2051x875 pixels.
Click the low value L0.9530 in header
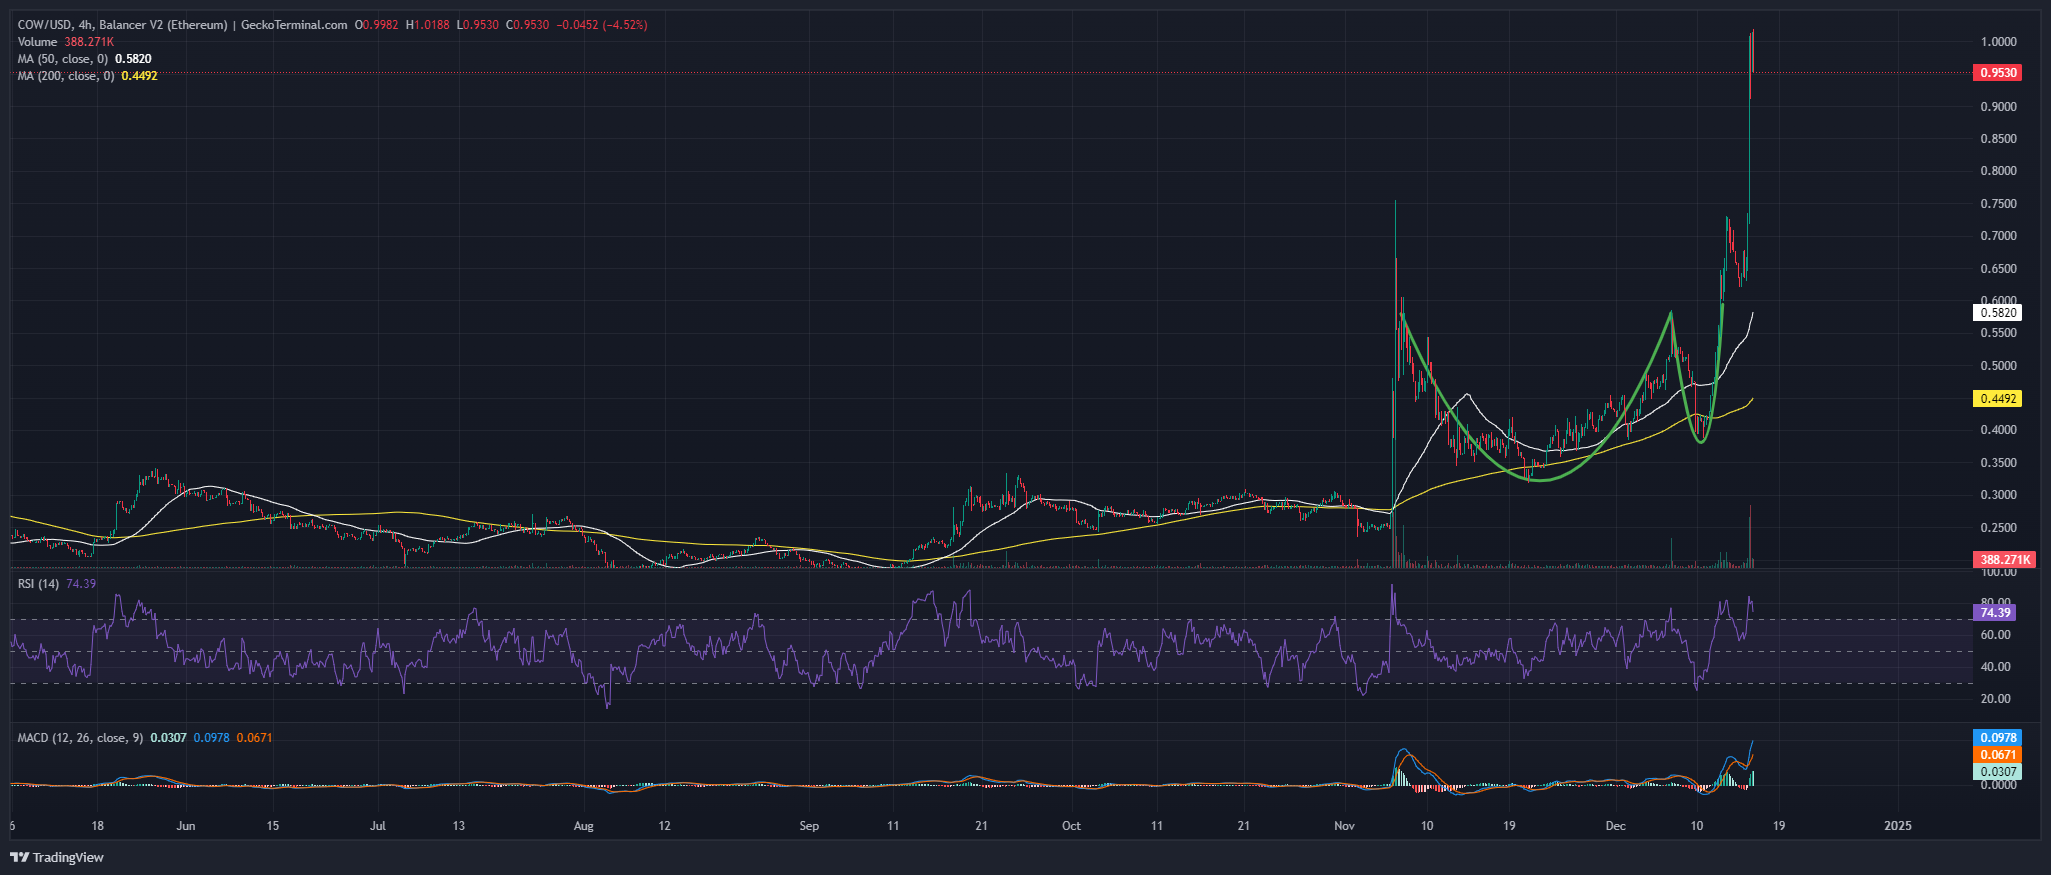pos(478,25)
